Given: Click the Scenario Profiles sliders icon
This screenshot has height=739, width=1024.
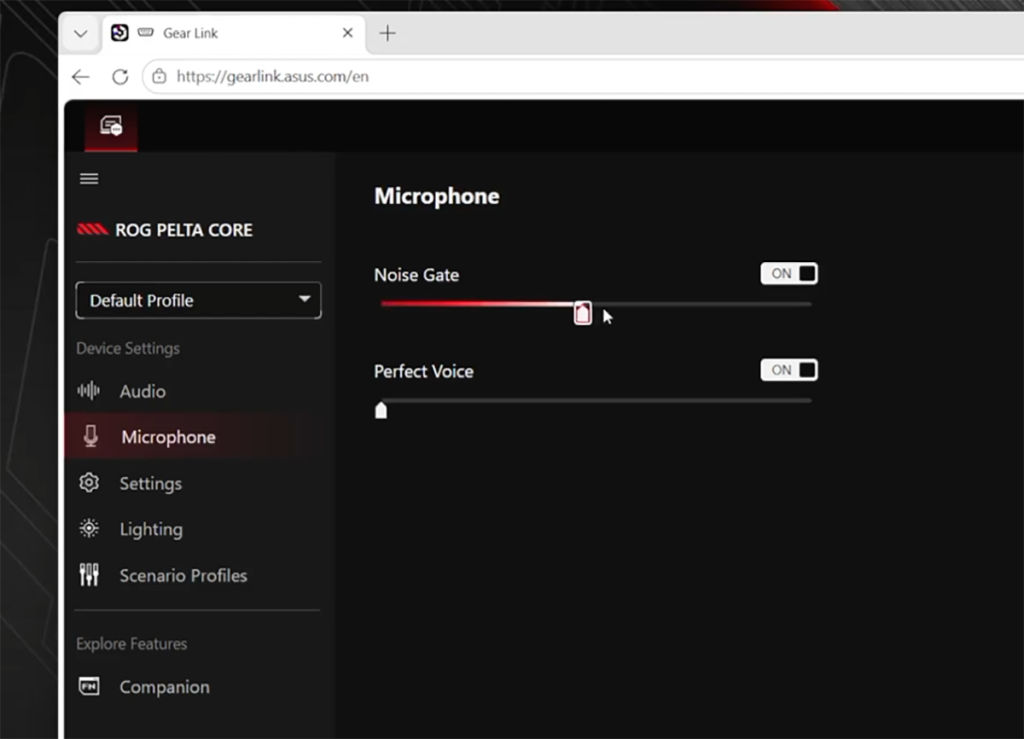Looking at the screenshot, I should [x=89, y=575].
